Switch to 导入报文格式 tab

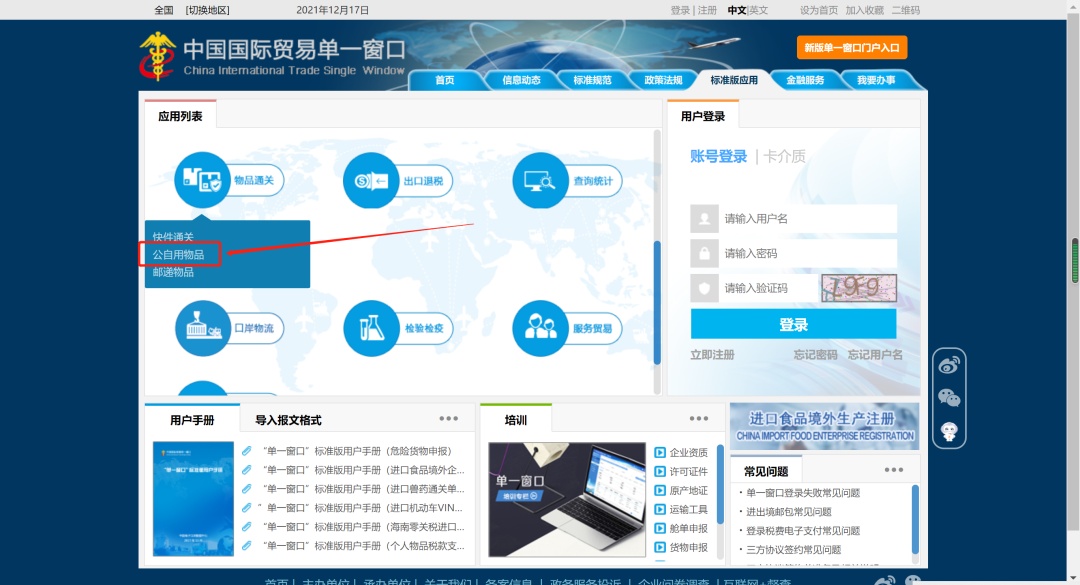pos(288,420)
